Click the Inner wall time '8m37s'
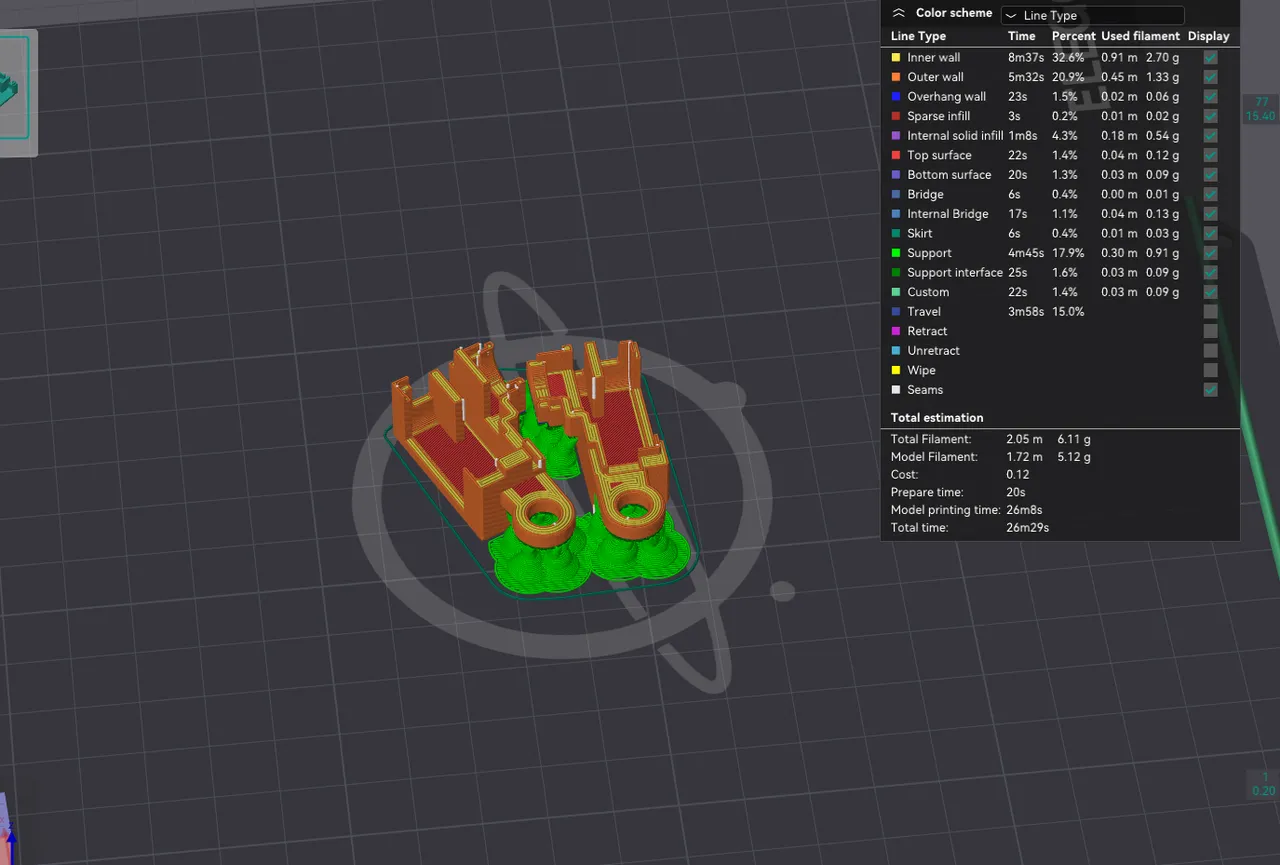Screen dimensions: 1280x865 pos(1026,58)
